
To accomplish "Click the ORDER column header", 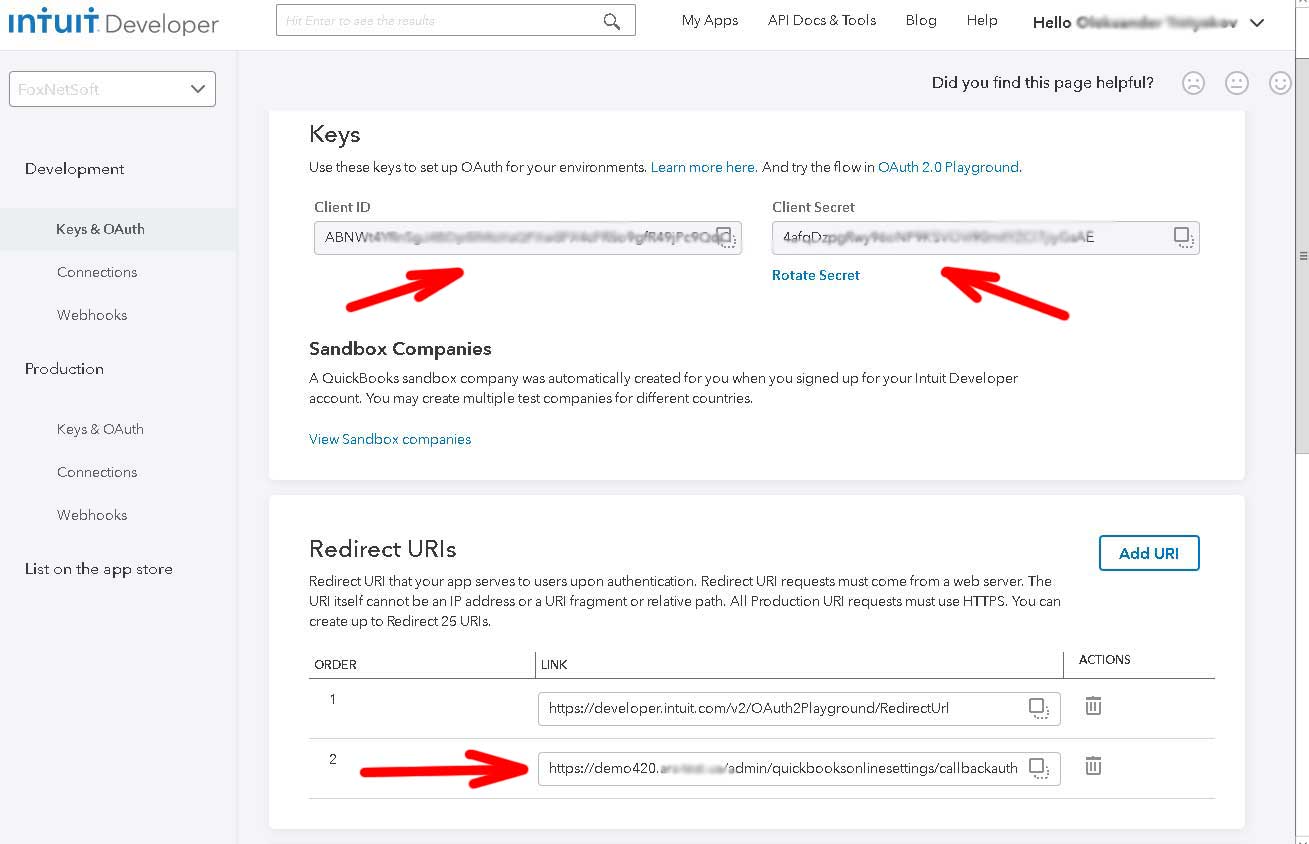I will (x=336, y=664).
